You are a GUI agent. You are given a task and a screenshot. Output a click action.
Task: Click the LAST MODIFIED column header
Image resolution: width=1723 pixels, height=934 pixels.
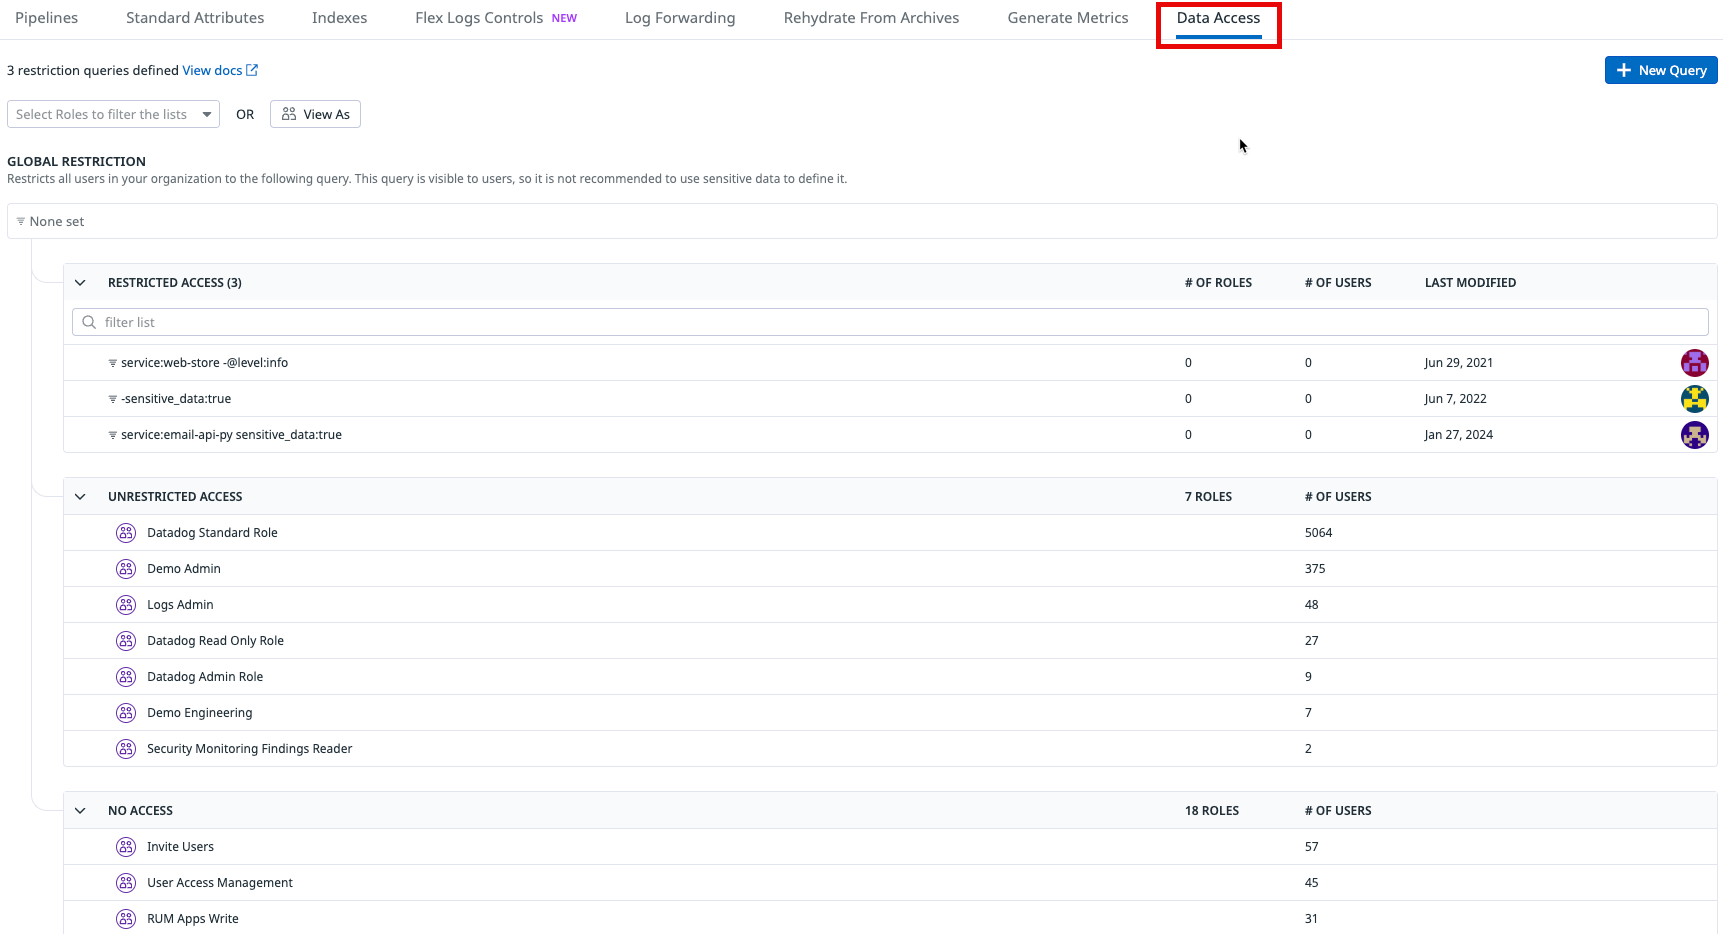pos(1470,283)
